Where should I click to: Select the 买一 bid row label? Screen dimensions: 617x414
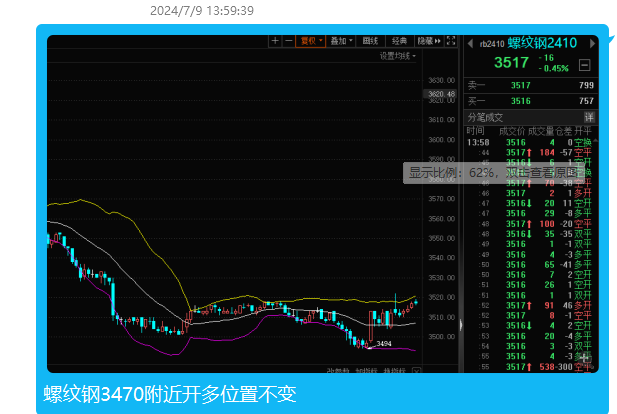pos(476,101)
